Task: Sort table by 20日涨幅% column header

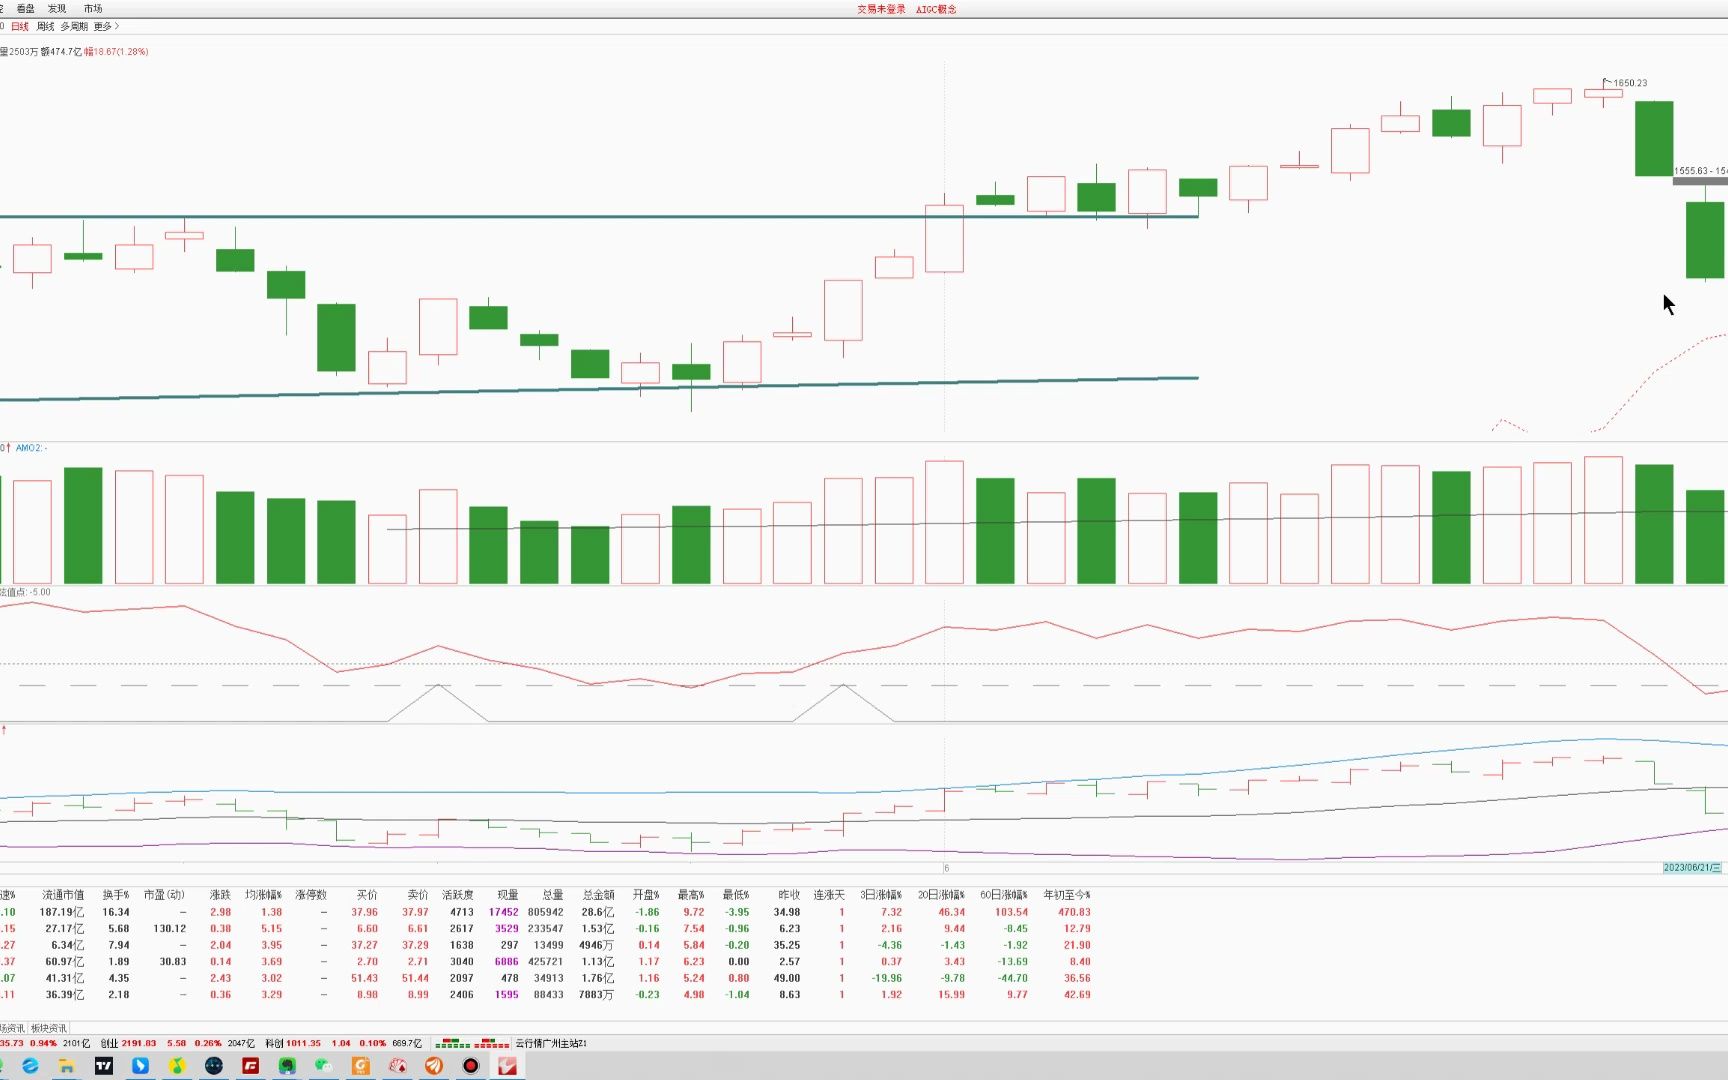Action: pyautogui.click(x=942, y=895)
